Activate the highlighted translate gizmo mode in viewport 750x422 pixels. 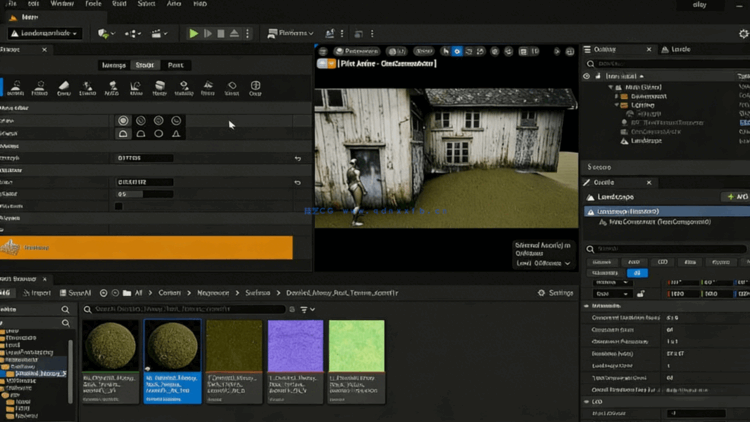(x=457, y=51)
